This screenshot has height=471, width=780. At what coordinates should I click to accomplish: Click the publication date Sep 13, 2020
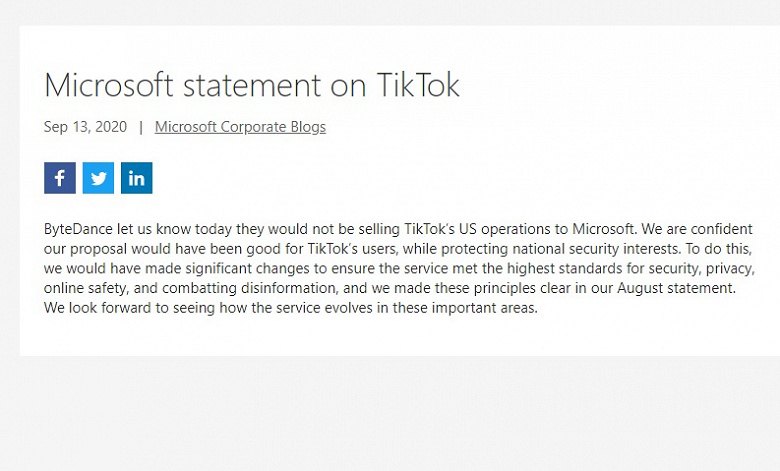click(x=85, y=127)
